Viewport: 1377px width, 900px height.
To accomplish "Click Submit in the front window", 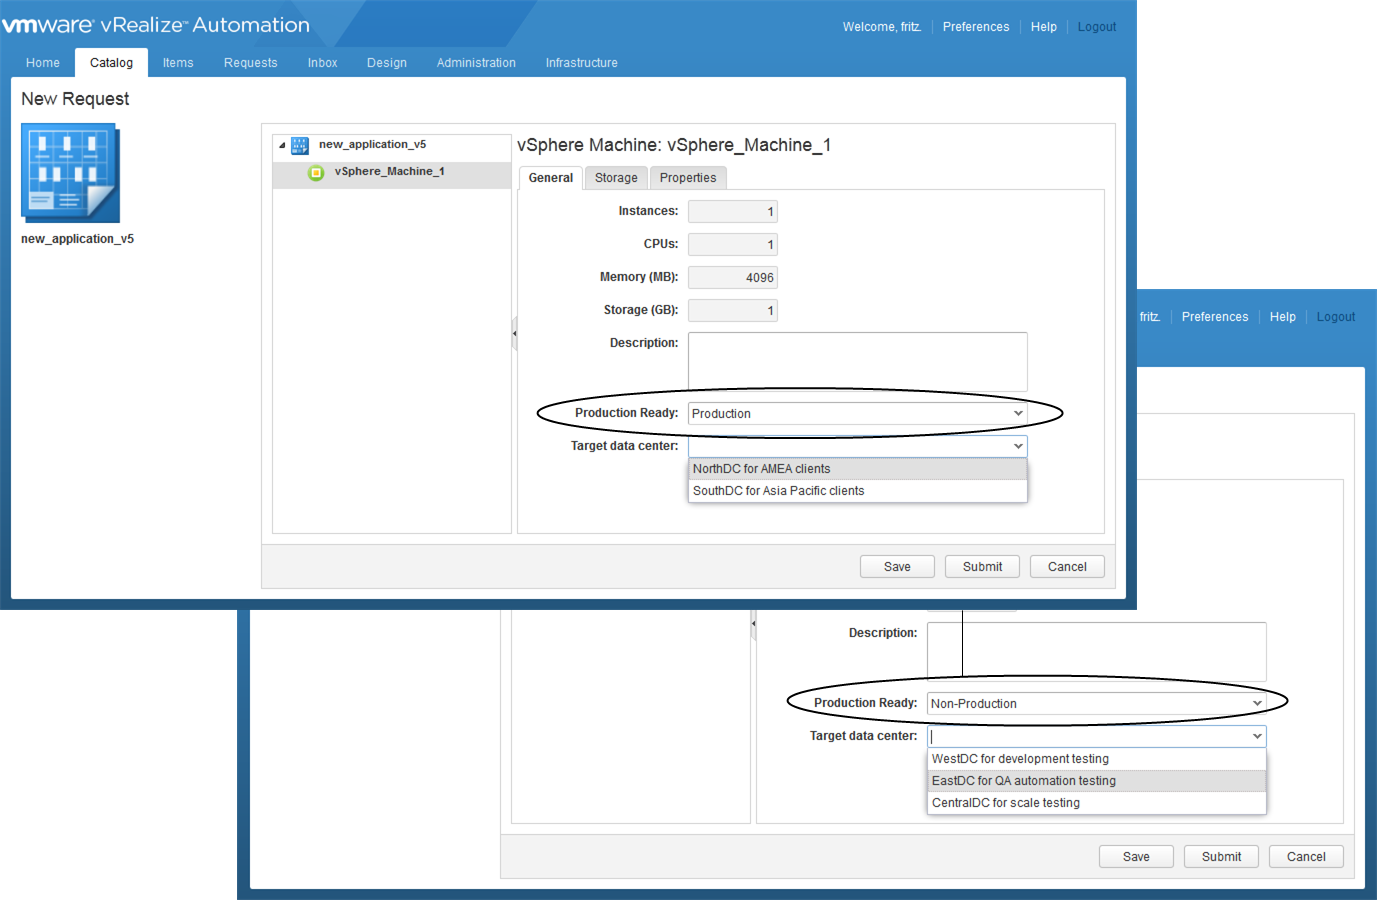I will pyautogui.click(x=982, y=567).
